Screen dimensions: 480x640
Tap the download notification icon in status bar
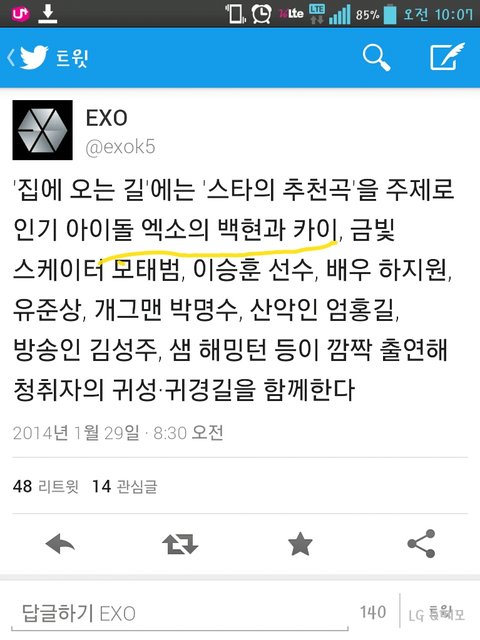pos(48,13)
